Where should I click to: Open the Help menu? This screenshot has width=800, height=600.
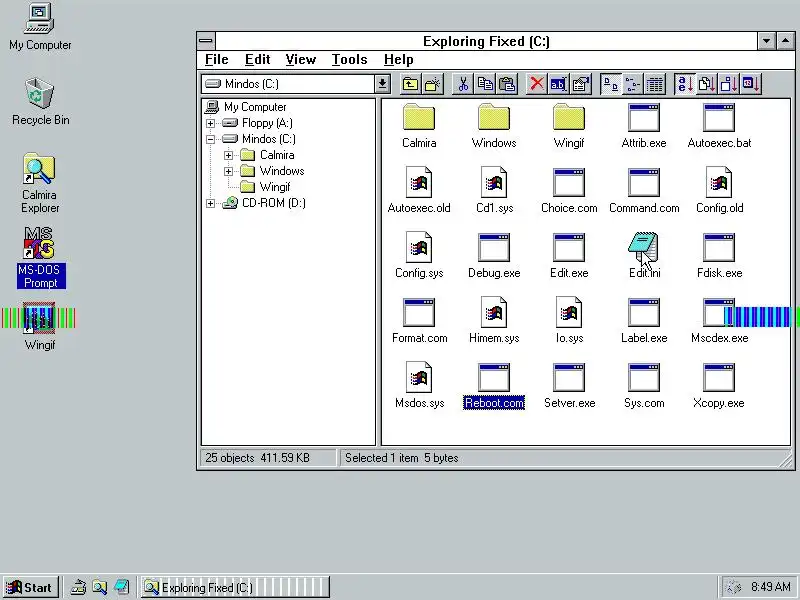[398, 60]
